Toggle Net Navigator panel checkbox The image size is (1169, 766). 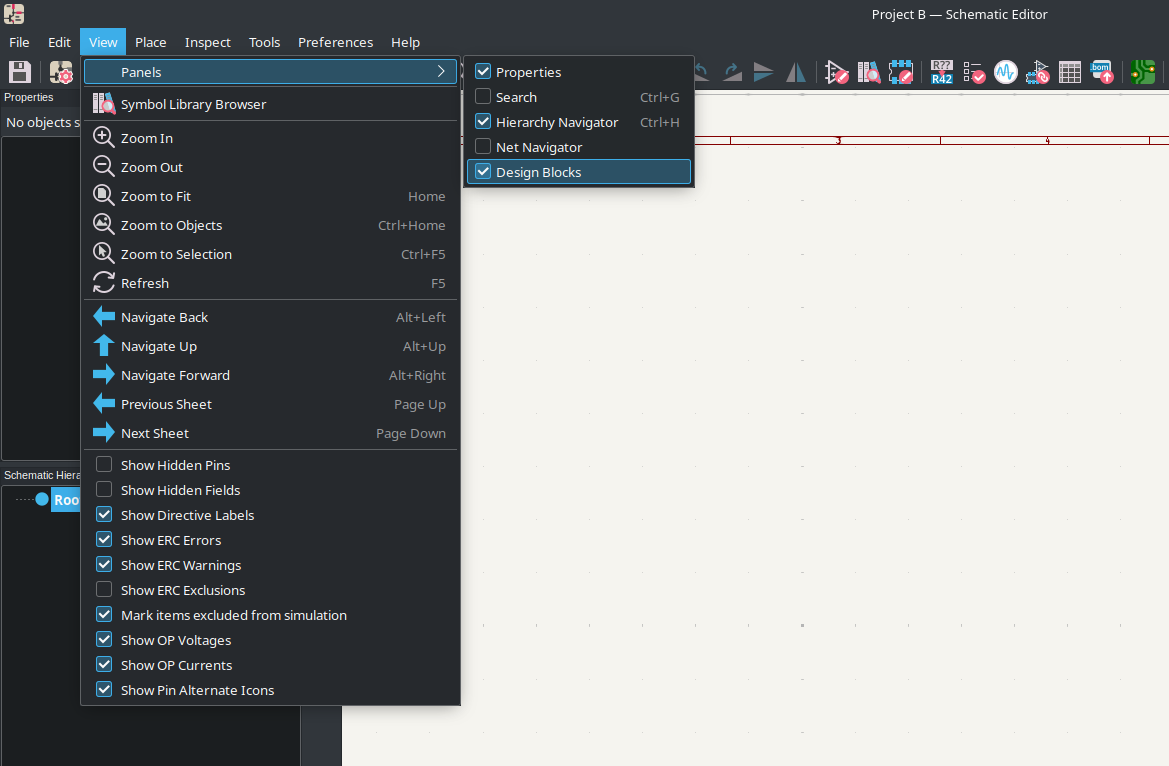483,147
